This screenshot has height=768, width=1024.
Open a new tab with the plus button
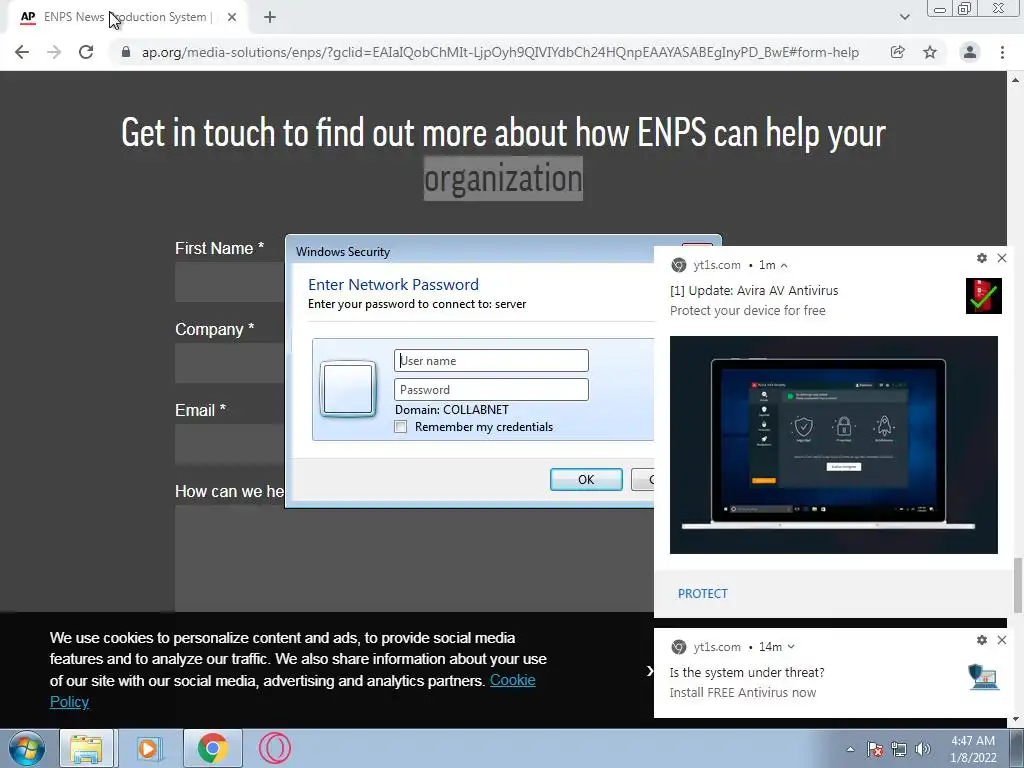pyautogui.click(x=270, y=18)
